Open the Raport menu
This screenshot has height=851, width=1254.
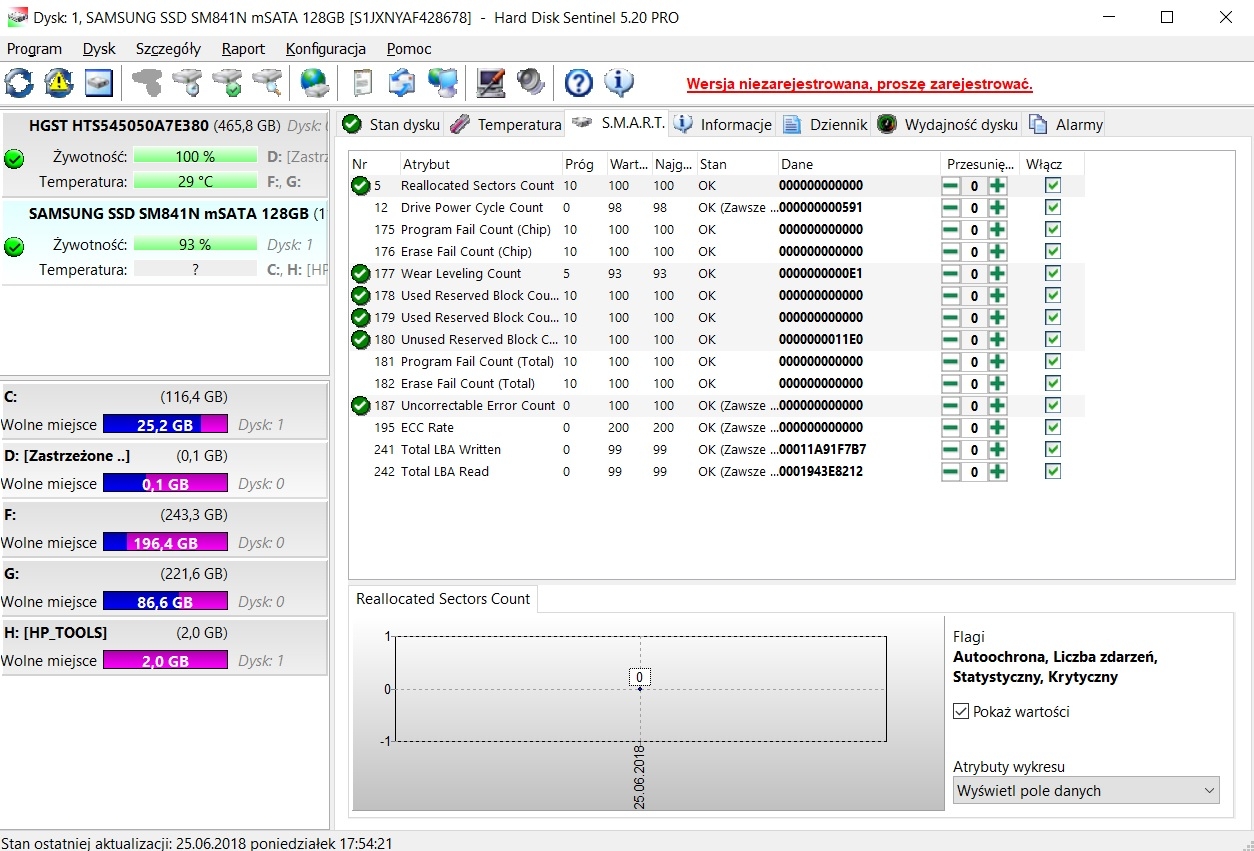[243, 48]
